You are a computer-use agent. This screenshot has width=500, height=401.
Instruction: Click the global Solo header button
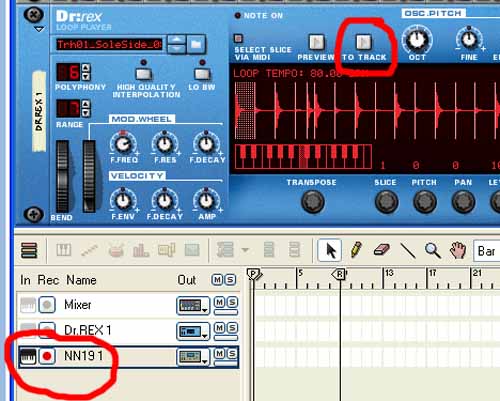230,280
